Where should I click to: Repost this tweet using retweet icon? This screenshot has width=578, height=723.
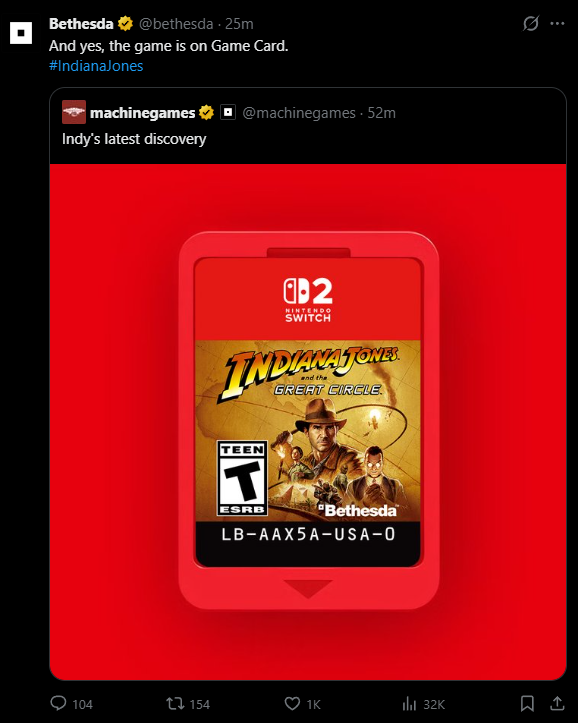click(175, 704)
